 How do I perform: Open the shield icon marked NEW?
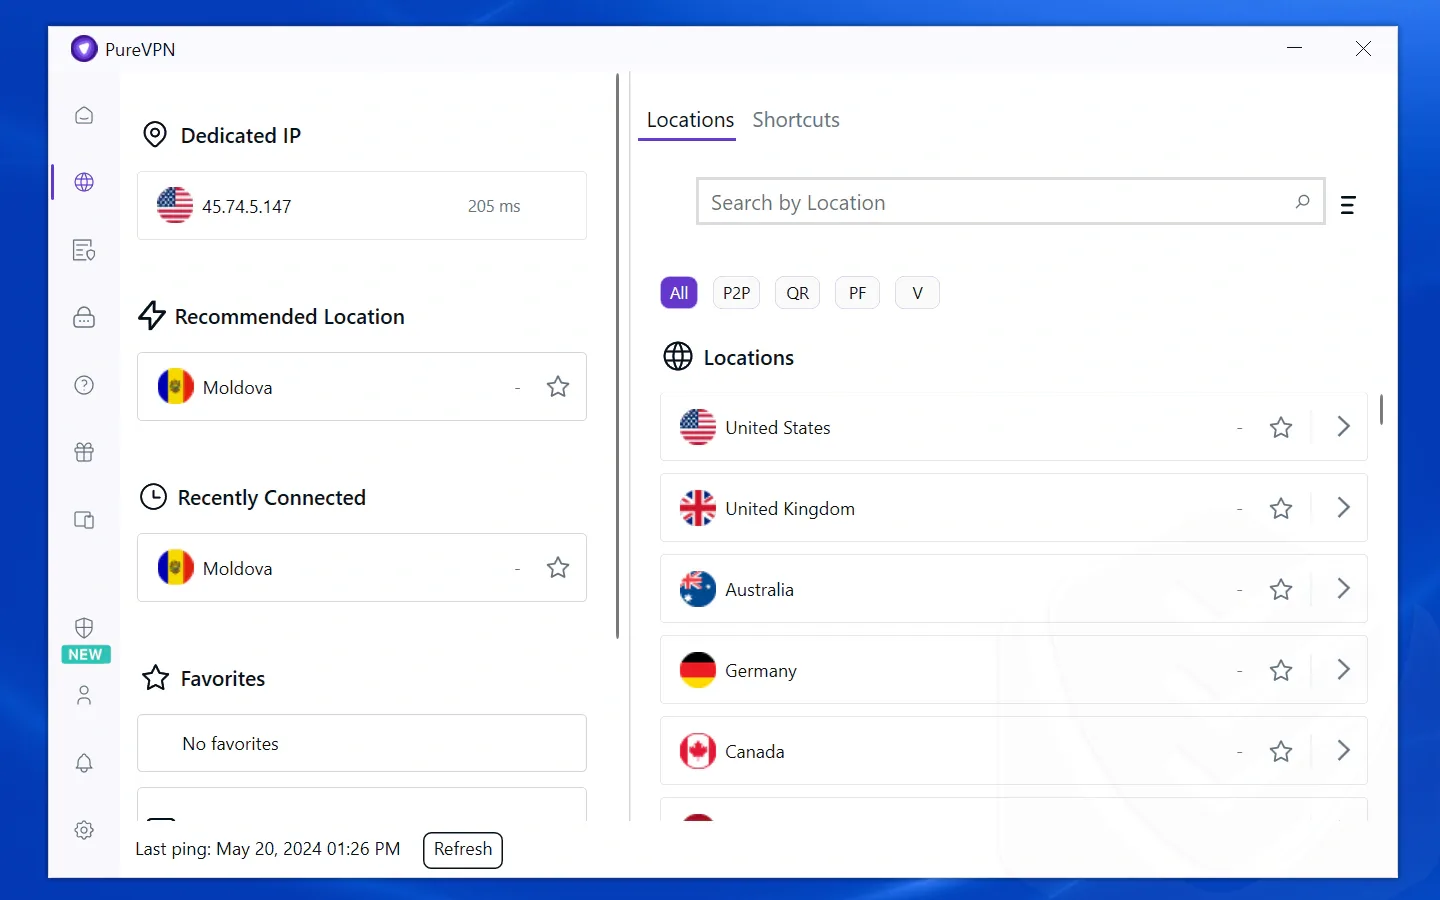coord(84,628)
